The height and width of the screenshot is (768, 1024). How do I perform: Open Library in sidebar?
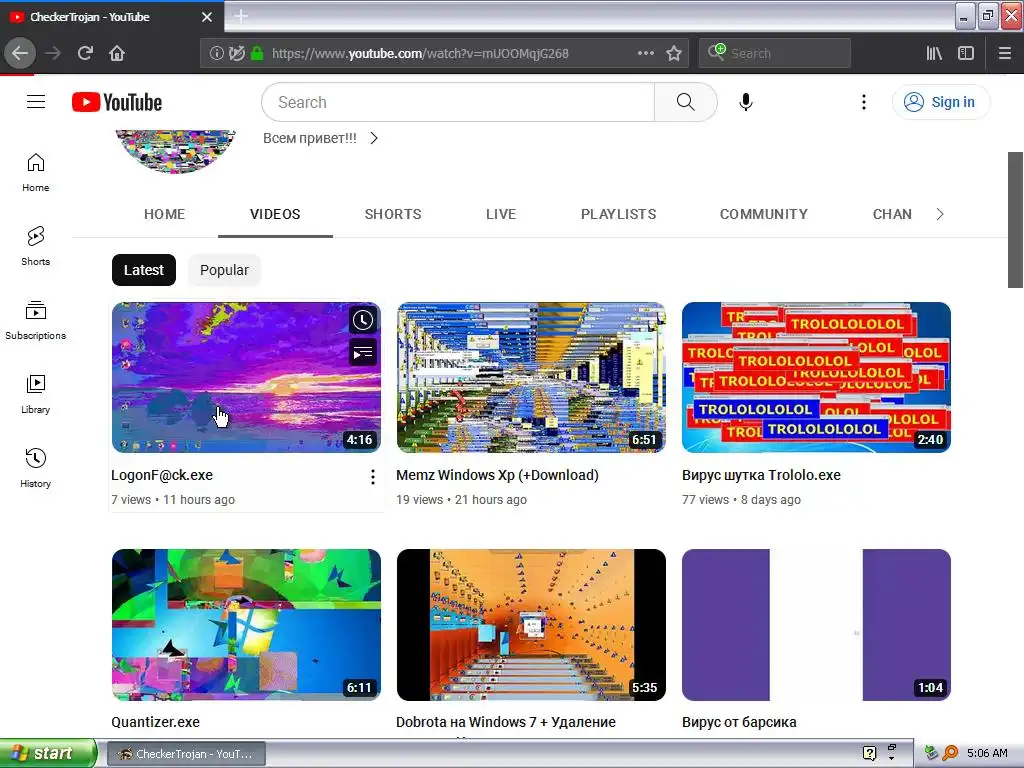click(x=35, y=394)
